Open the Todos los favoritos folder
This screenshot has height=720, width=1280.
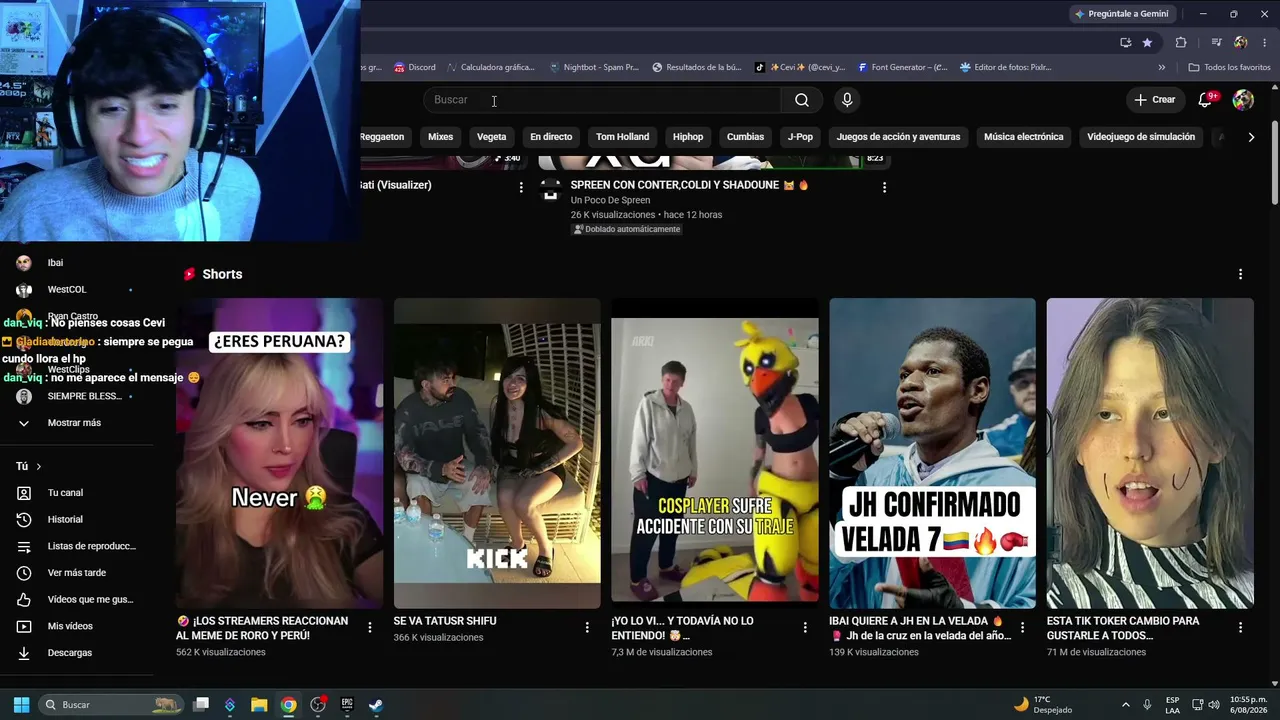1229,68
